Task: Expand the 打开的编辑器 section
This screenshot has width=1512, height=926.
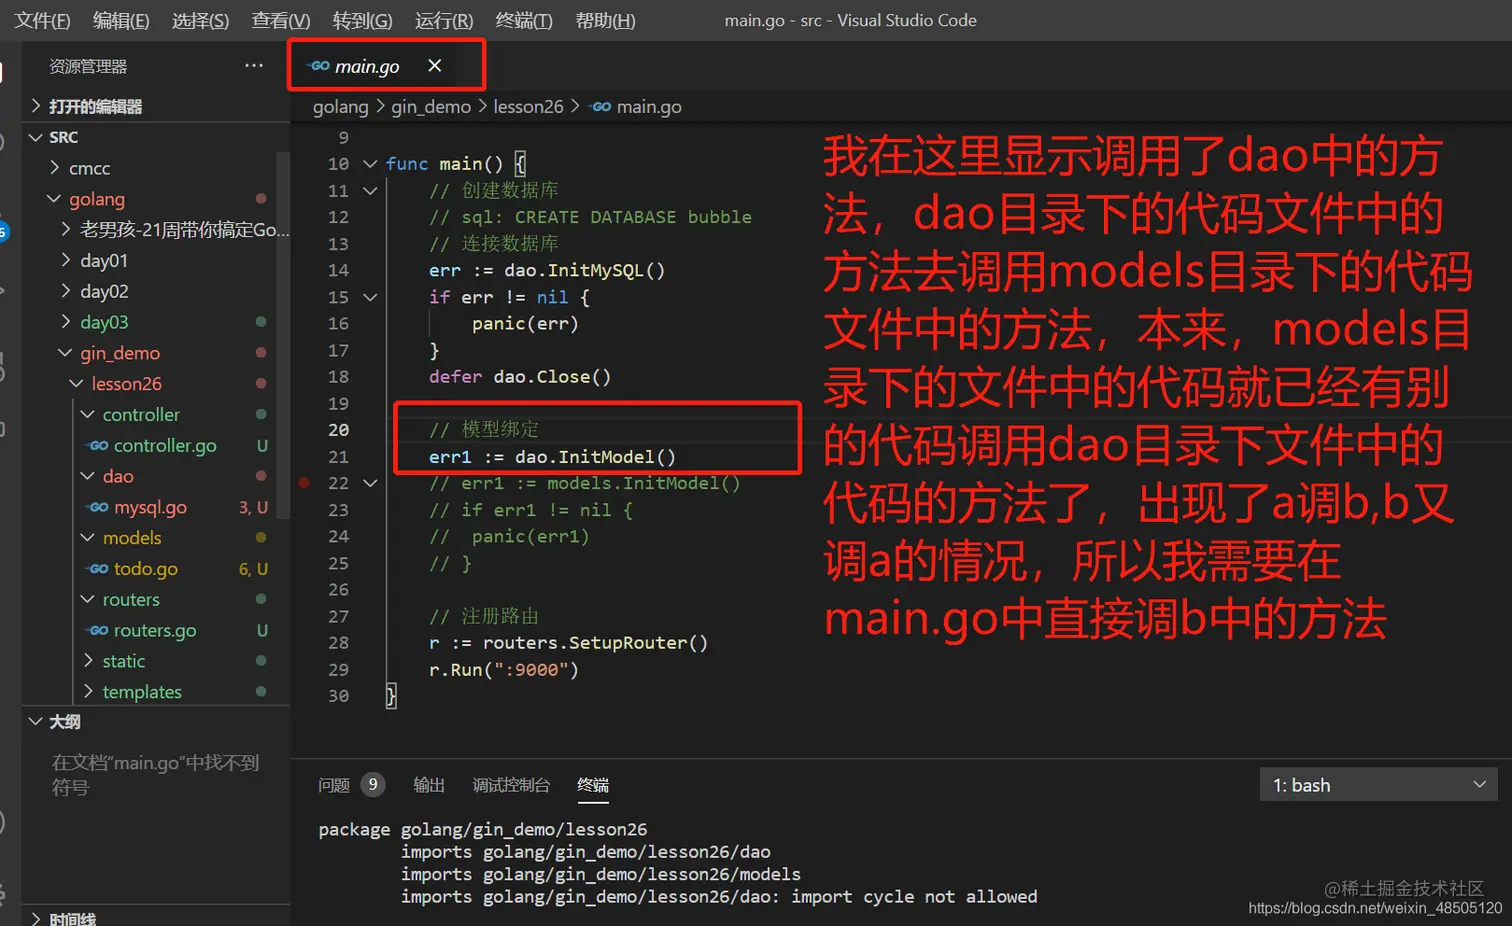Action: tap(95, 106)
